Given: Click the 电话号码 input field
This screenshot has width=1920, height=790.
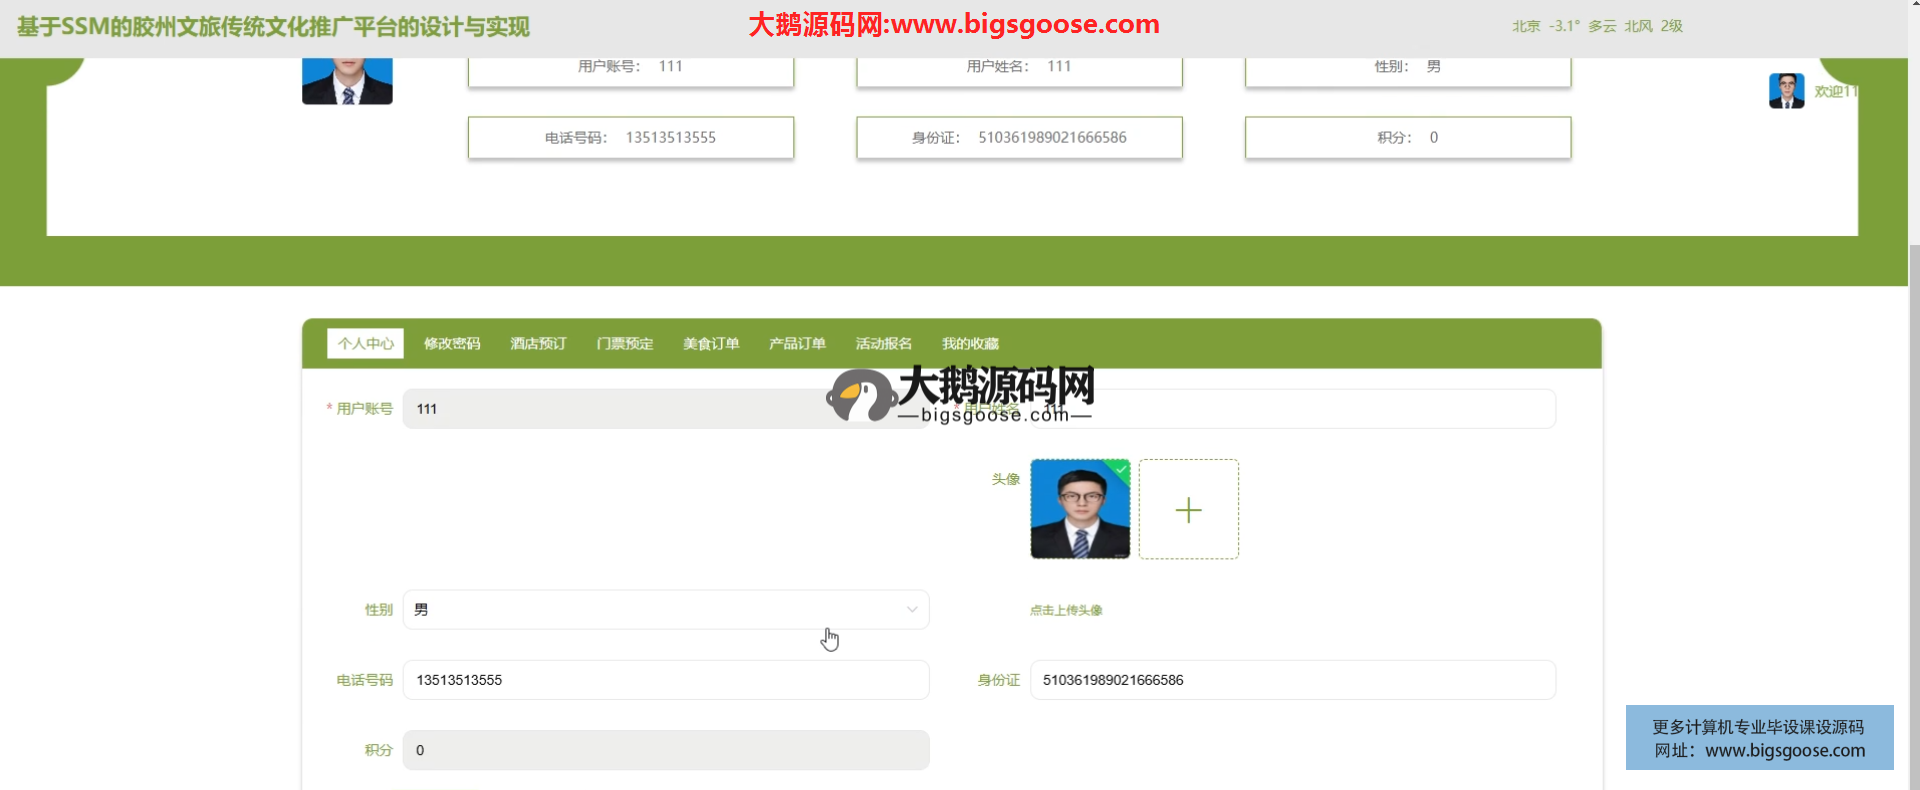Looking at the screenshot, I should coord(665,680).
